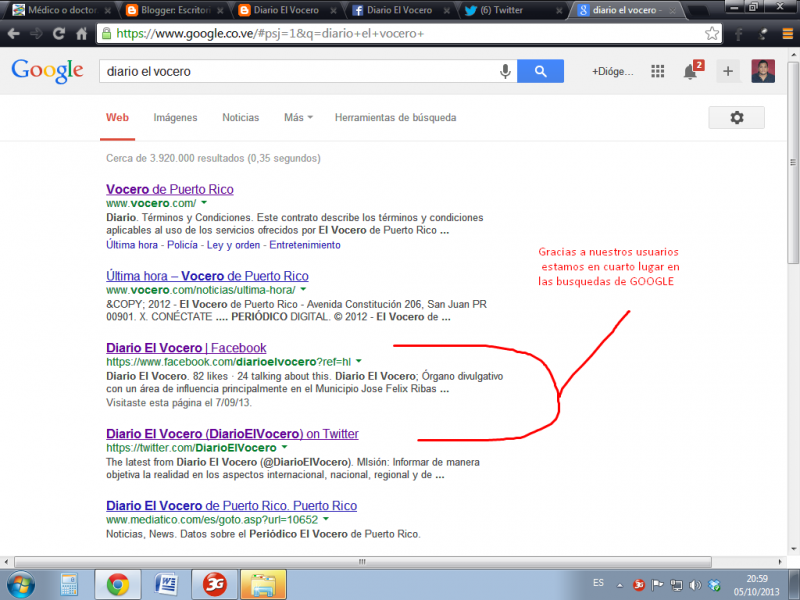Open Calculator from the taskbar
800x600 pixels.
pyautogui.click(x=69, y=585)
